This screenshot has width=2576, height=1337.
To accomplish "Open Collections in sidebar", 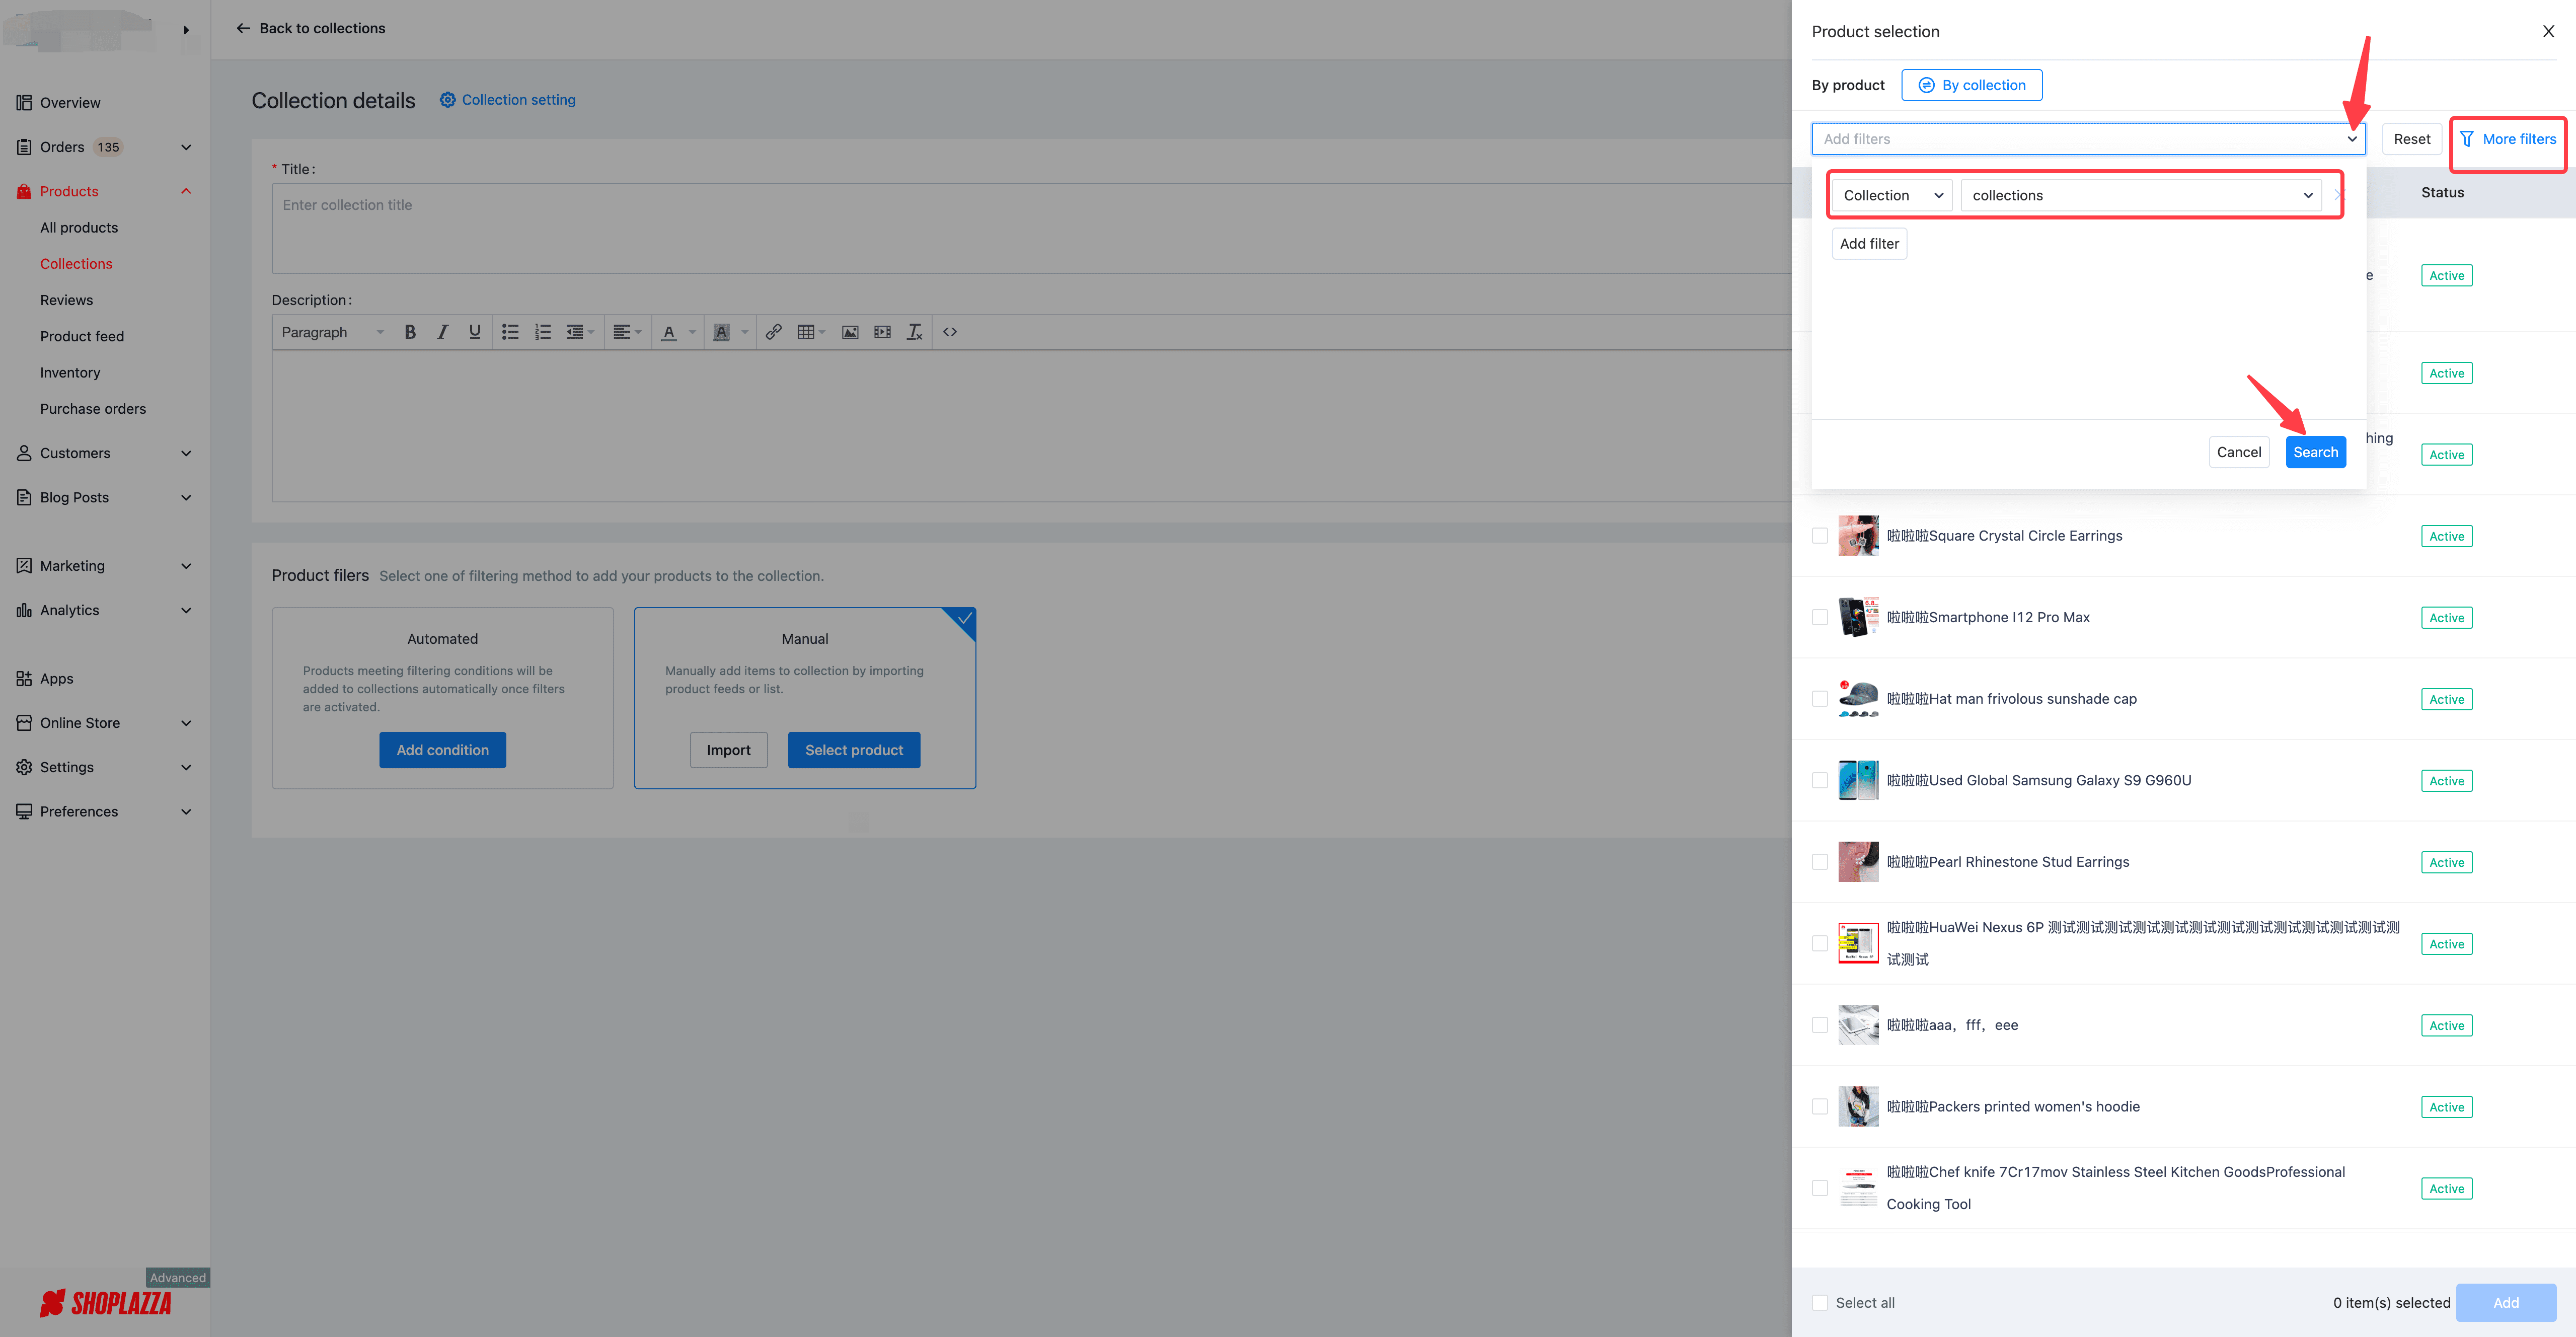I will click(x=76, y=264).
